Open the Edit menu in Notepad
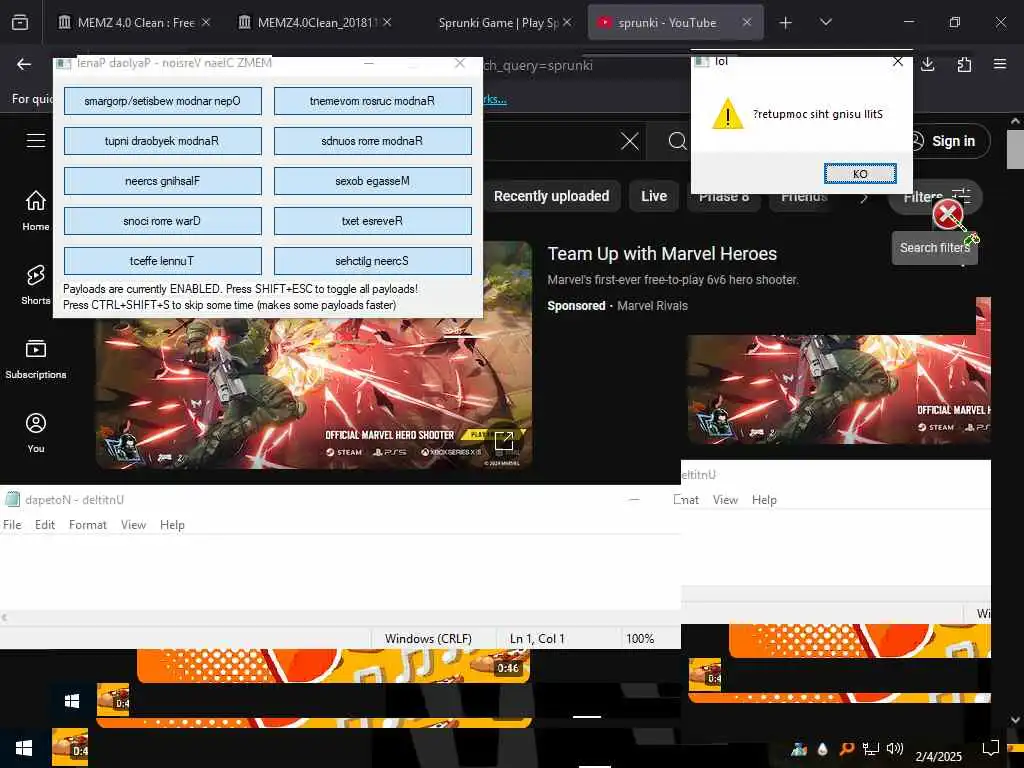Viewport: 1024px width, 768px height. [44, 524]
